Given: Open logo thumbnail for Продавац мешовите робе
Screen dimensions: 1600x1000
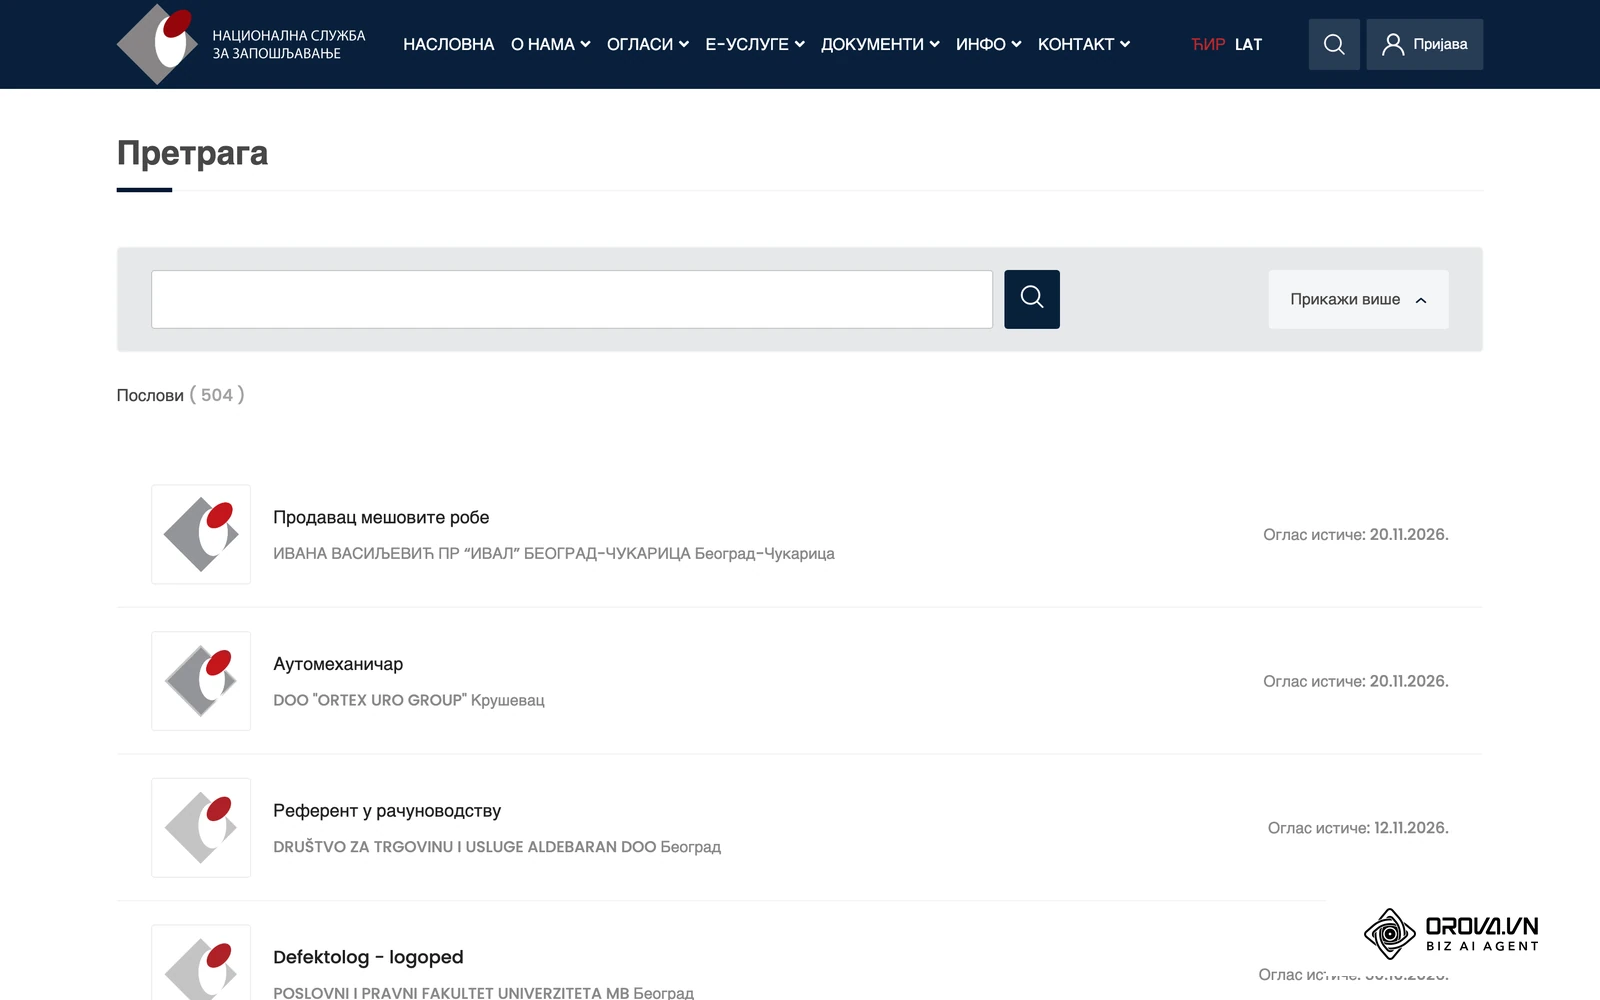Looking at the screenshot, I should pyautogui.click(x=201, y=534).
